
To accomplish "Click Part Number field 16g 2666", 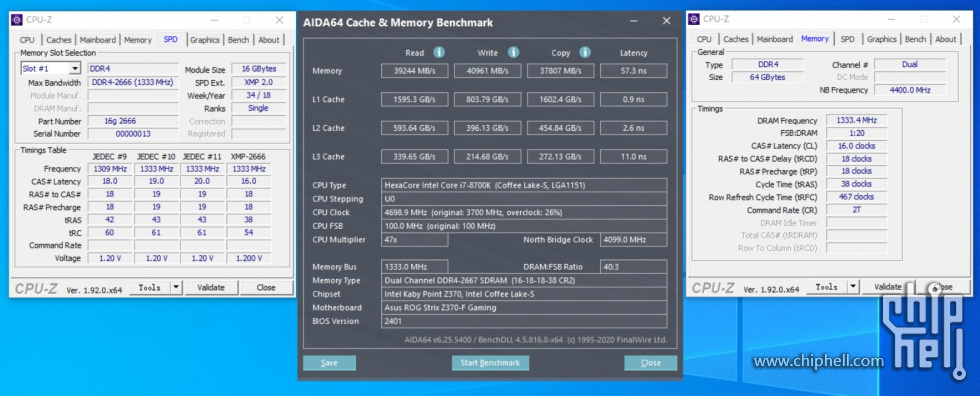I will tap(133, 121).
